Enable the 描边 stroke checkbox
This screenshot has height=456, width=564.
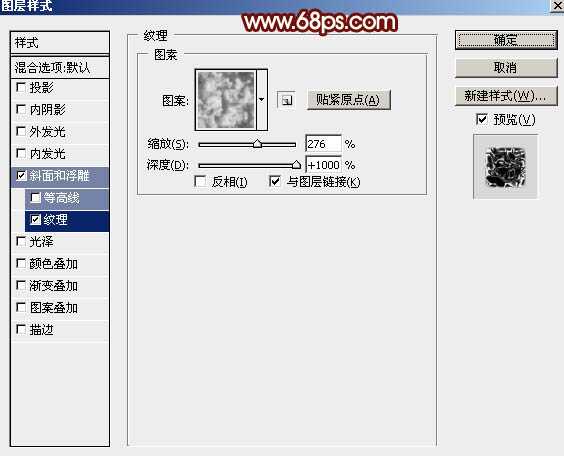pyautogui.click(x=21, y=329)
